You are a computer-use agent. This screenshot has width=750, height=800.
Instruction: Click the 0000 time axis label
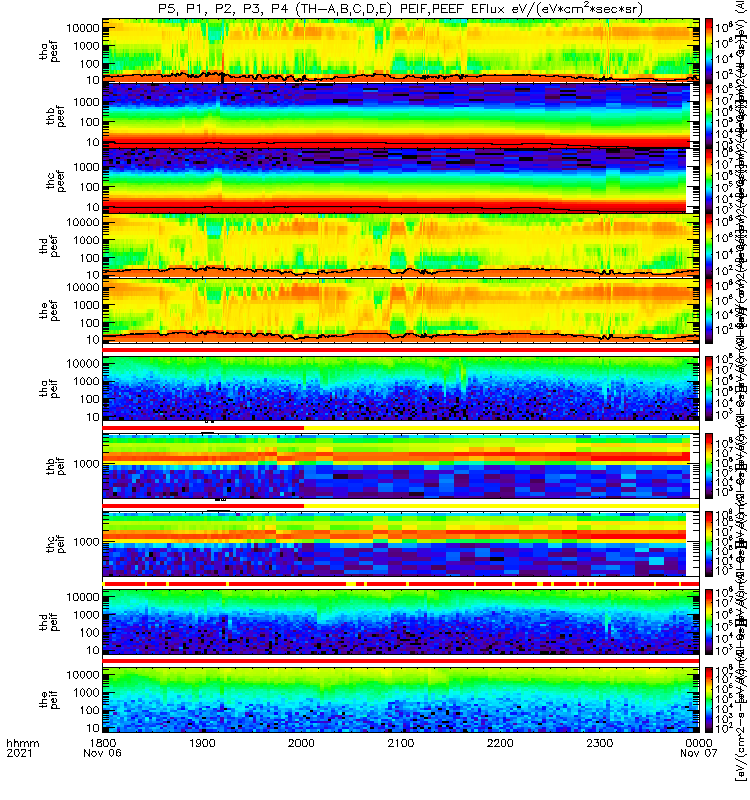pyautogui.click(x=699, y=743)
